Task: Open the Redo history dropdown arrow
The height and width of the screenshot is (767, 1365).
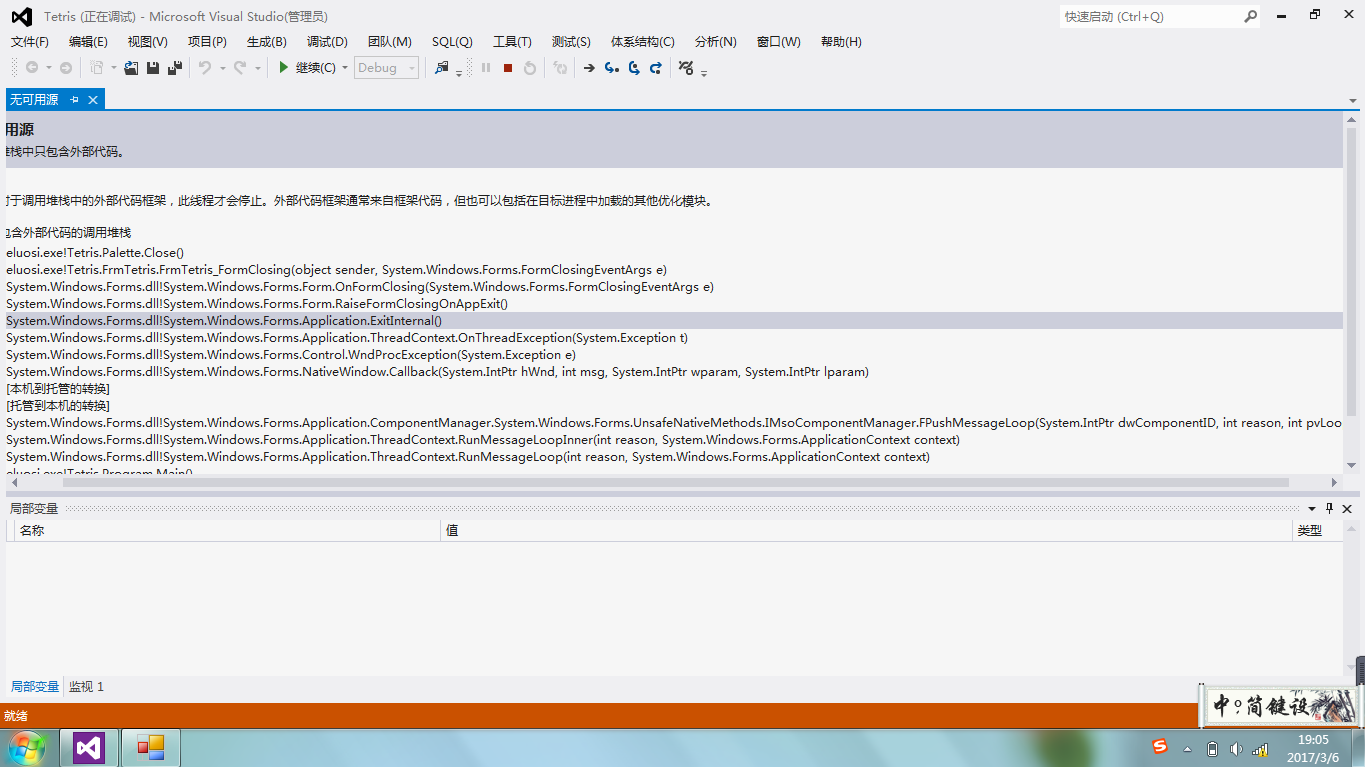Action: point(258,68)
